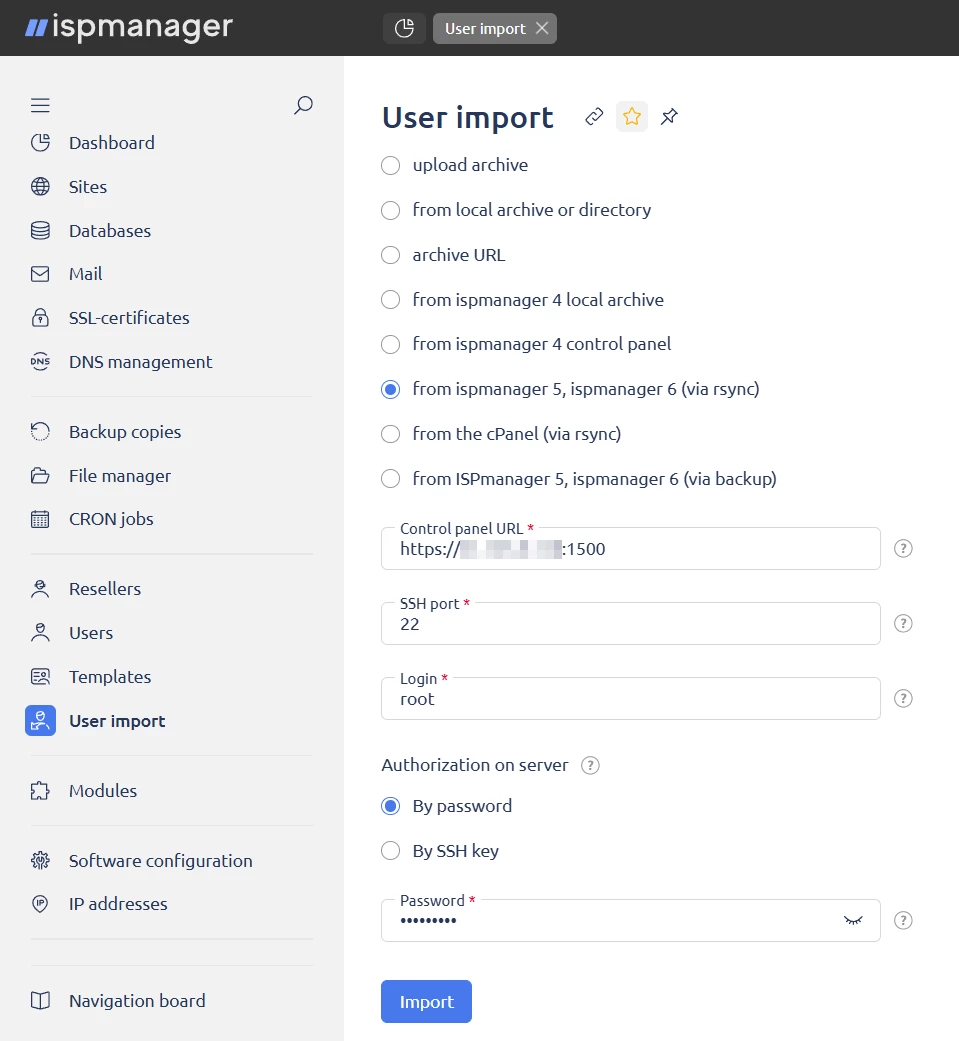
Task: Show password with eye icon
Action: [853, 920]
